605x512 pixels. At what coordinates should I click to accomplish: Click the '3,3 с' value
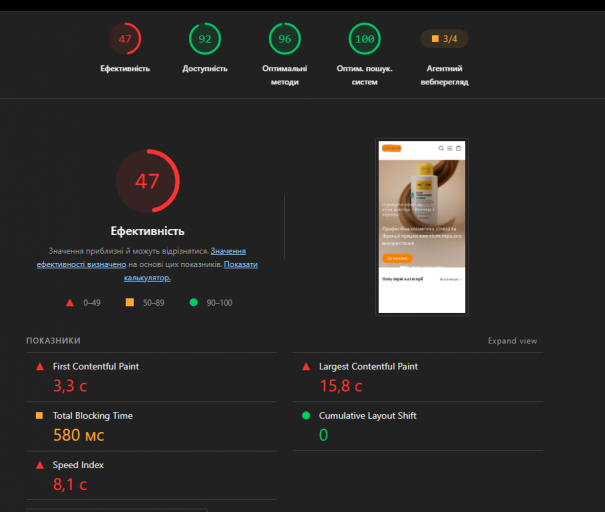70,386
